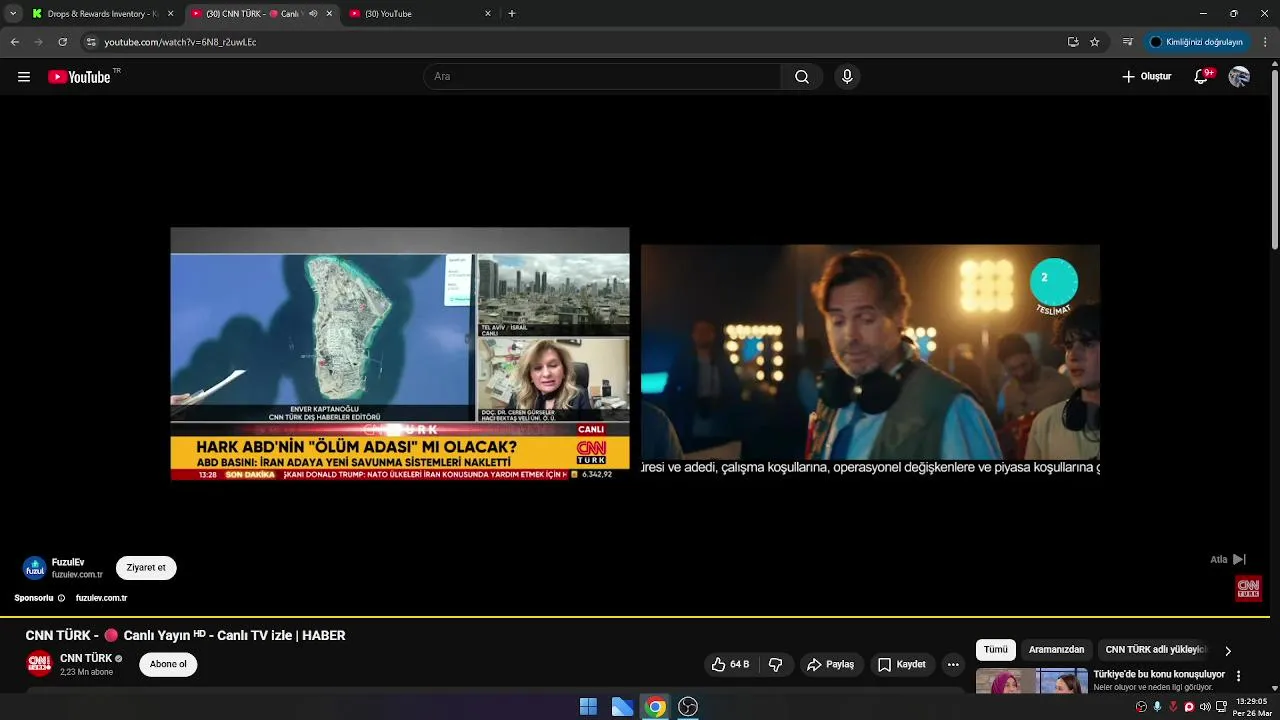Save the video with Kaydet button
Image resolution: width=1280 pixels, height=720 pixels.
tap(901, 664)
